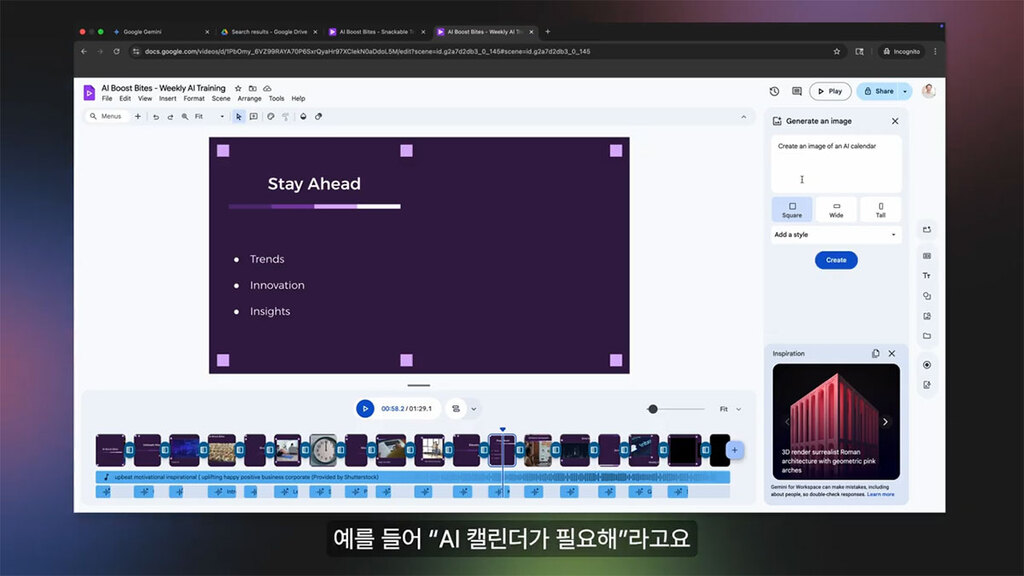Viewport: 1024px width, 576px height.
Task: Collapse the toolbar with the caret
Action: click(x=744, y=117)
